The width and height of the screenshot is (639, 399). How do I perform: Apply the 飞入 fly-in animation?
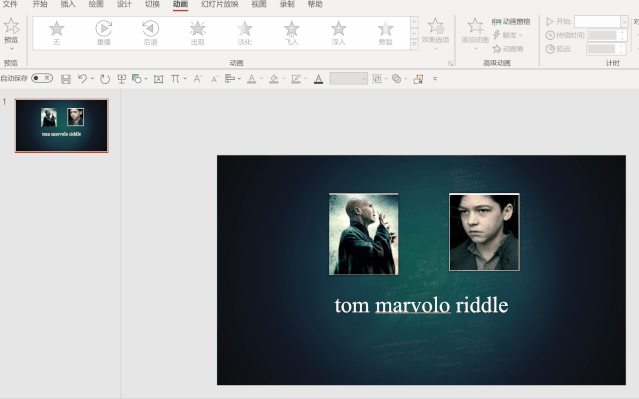pyautogui.click(x=291, y=33)
